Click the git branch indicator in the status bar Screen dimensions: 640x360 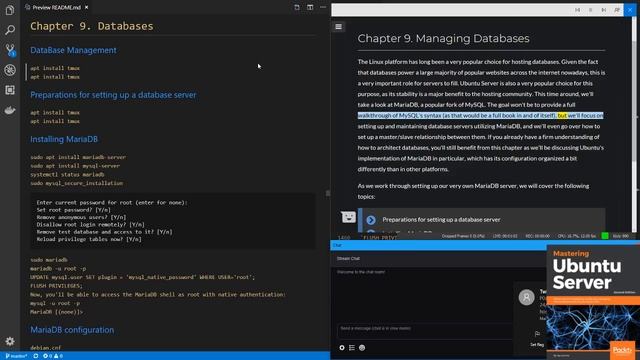[16, 356]
